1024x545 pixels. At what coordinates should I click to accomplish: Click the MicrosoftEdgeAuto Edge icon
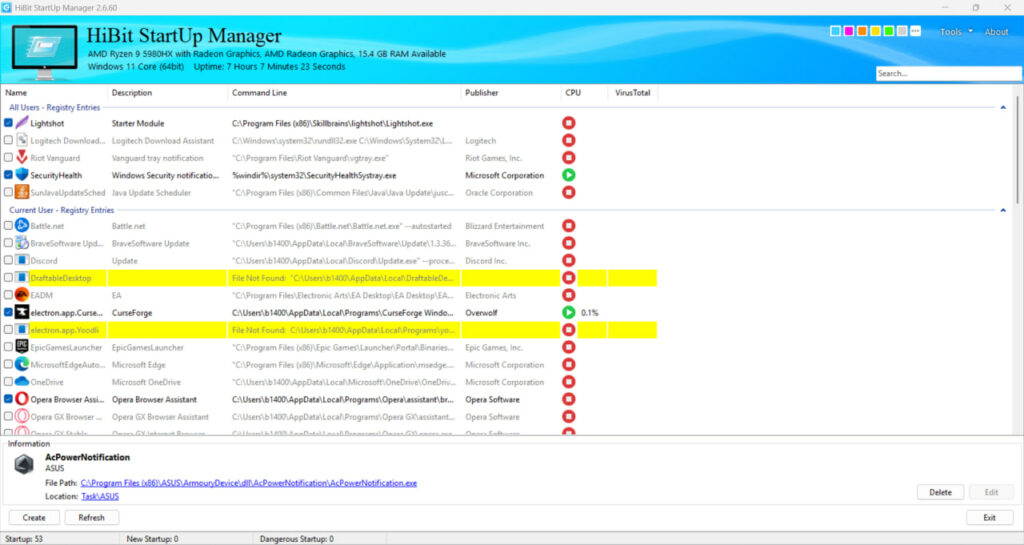[22, 364]
